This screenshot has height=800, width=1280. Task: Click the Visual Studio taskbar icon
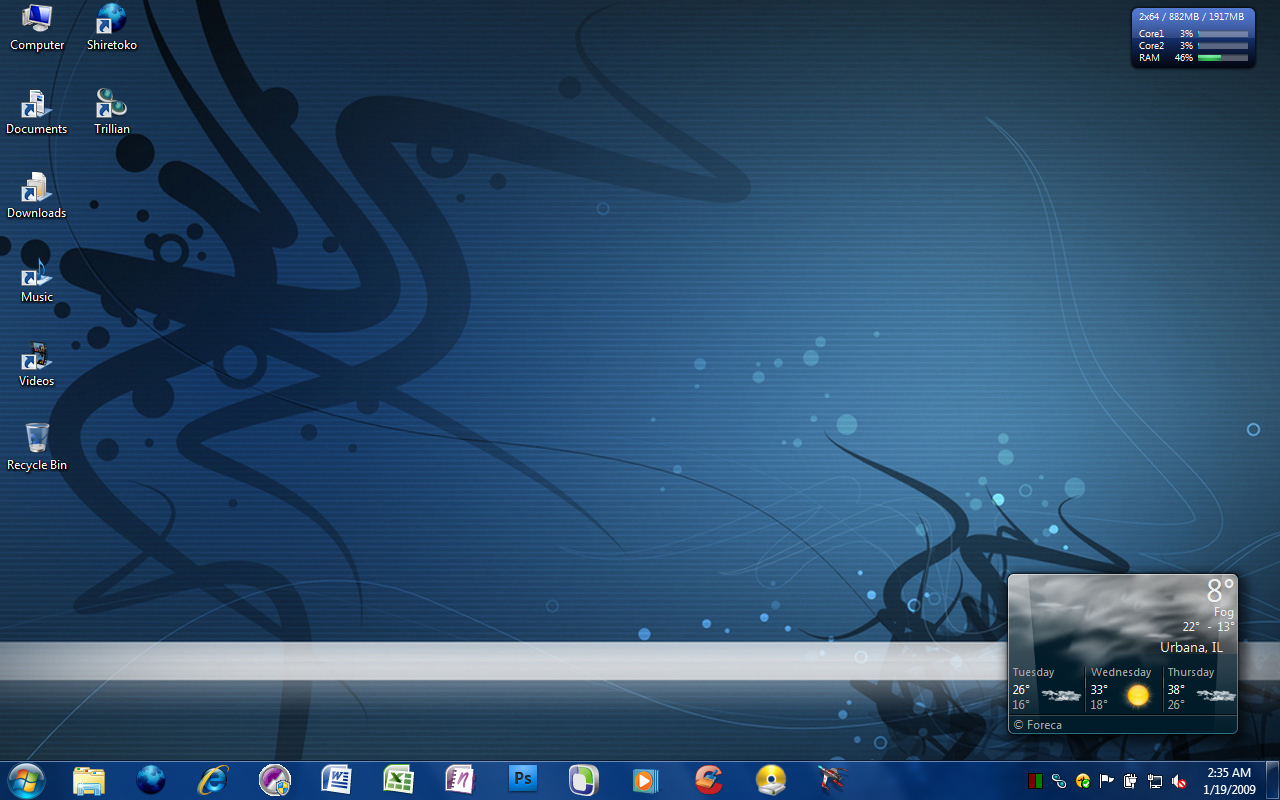point(275,779)
